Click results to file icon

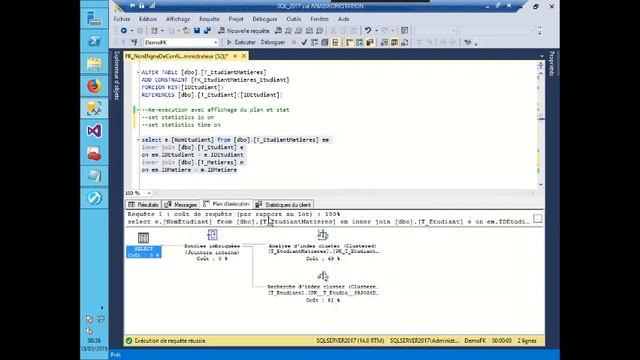point(405,42)
